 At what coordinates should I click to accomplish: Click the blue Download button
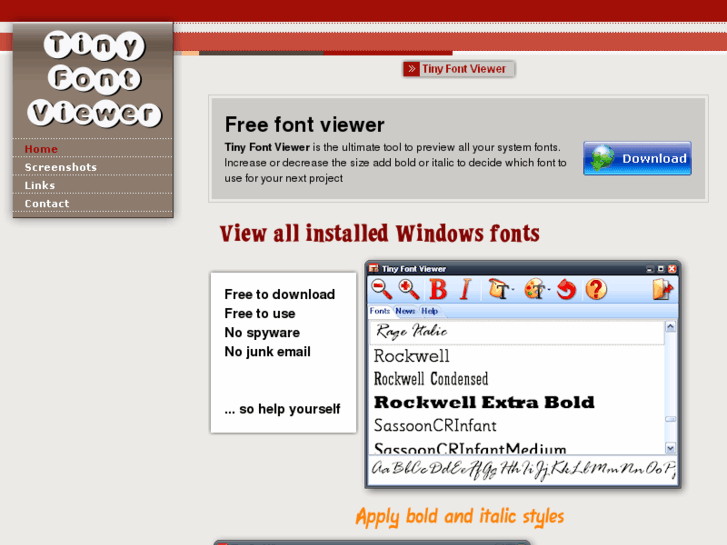pyautogui.click(x=637, y=158)
